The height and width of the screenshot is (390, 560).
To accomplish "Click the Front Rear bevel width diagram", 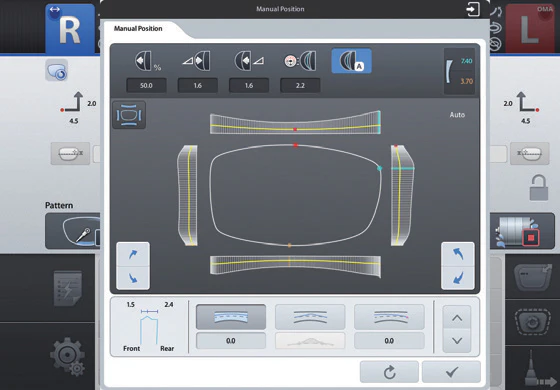I will pos(149,326).
